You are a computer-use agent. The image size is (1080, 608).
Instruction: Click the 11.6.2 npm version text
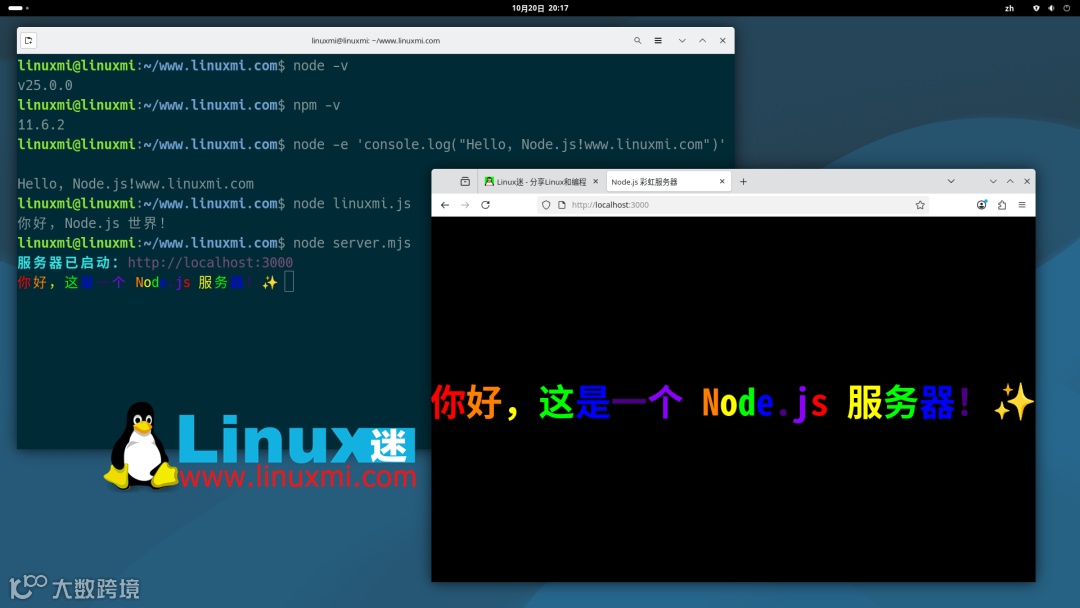tap(41, 125)
